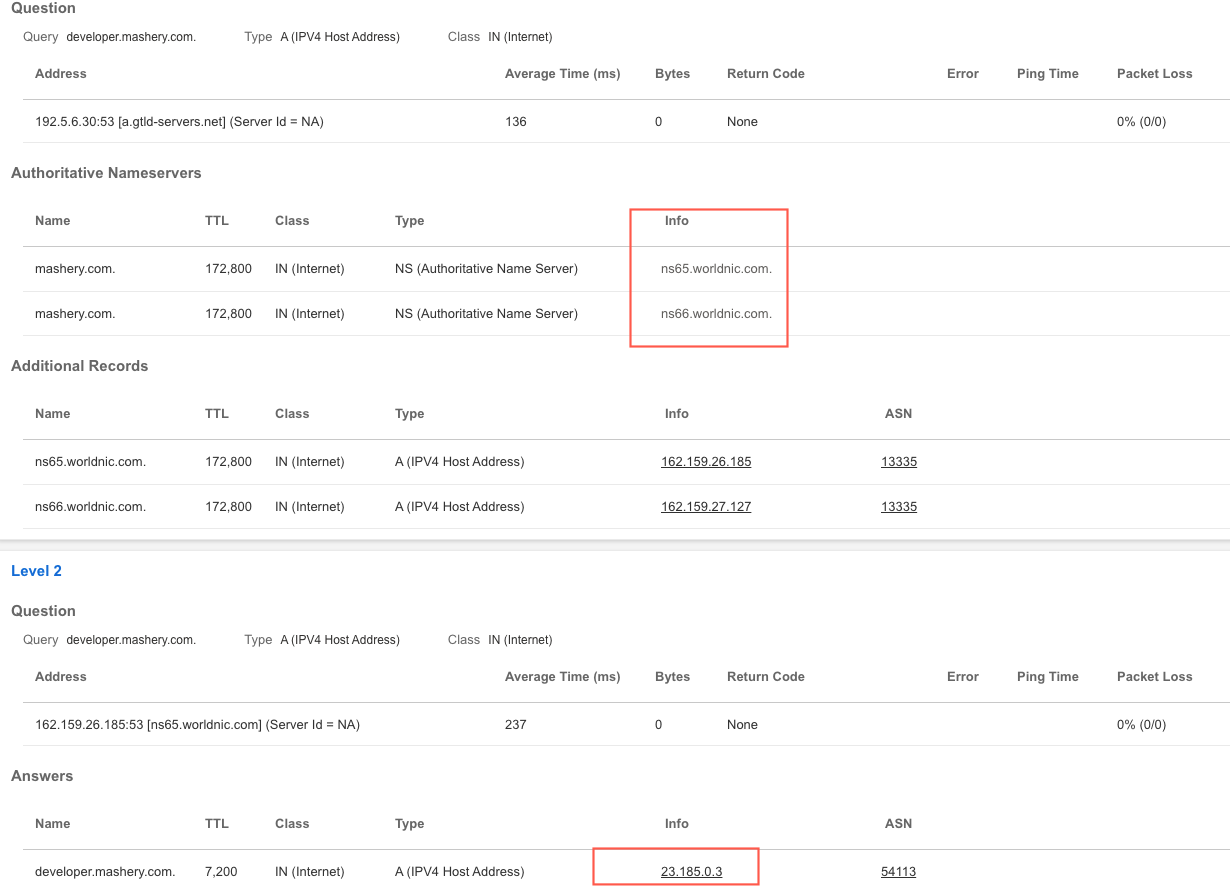Screen dimensions: 1230x886
Task: Click the ASN column header in Answers table
Action: pyautogui.click(x=898, y=824)
